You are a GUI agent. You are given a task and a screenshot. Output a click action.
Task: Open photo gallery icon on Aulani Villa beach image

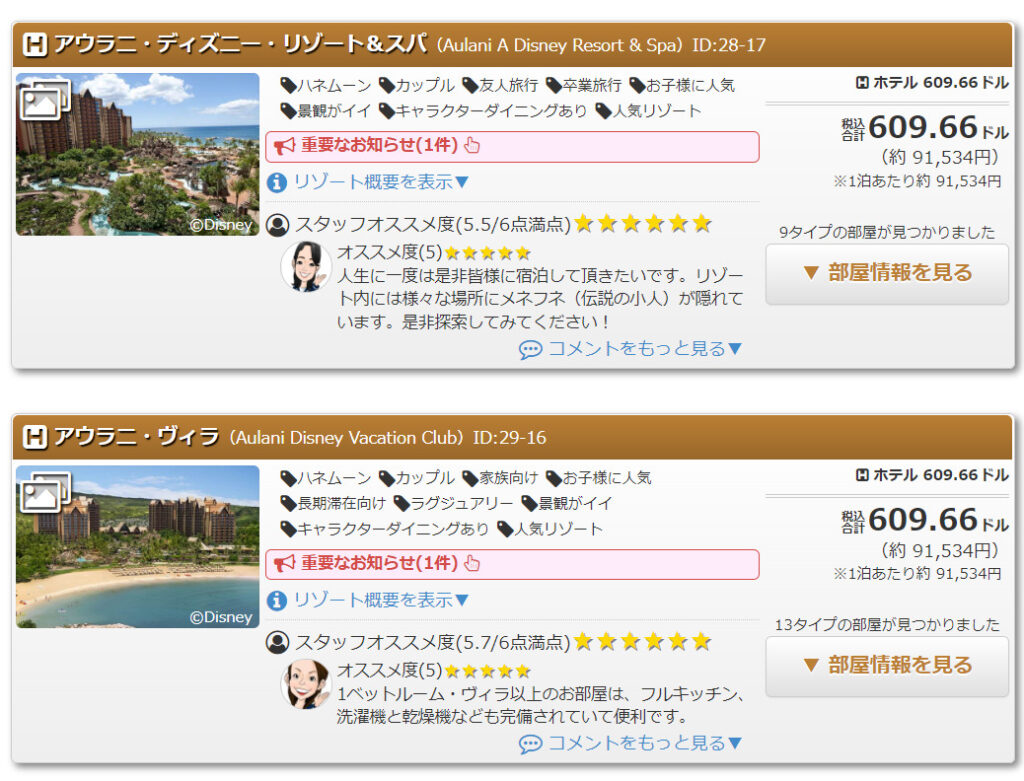[x=45, y=492]
